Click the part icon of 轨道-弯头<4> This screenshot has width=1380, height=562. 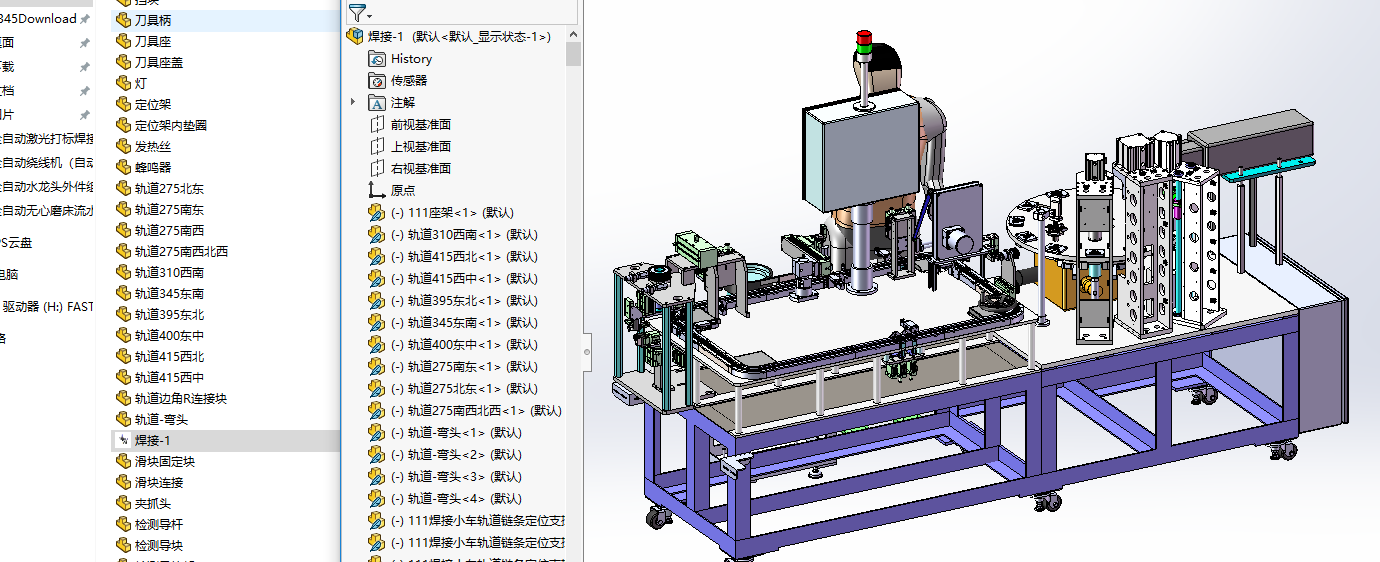[377, 499]
